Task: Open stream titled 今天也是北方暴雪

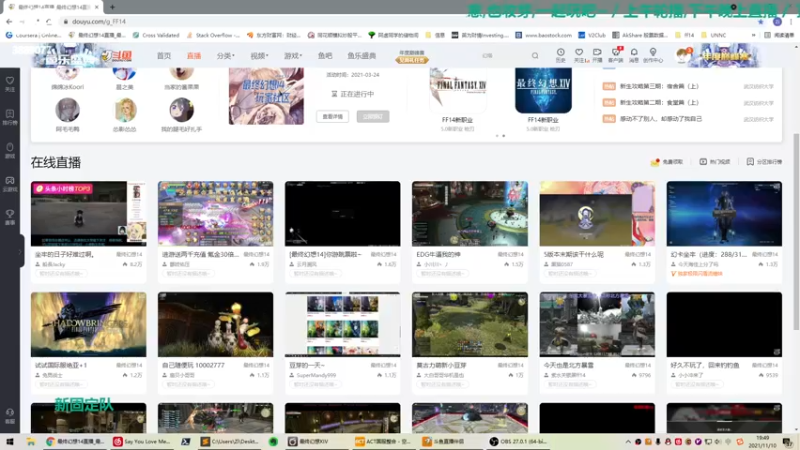Action: [569, 365]
